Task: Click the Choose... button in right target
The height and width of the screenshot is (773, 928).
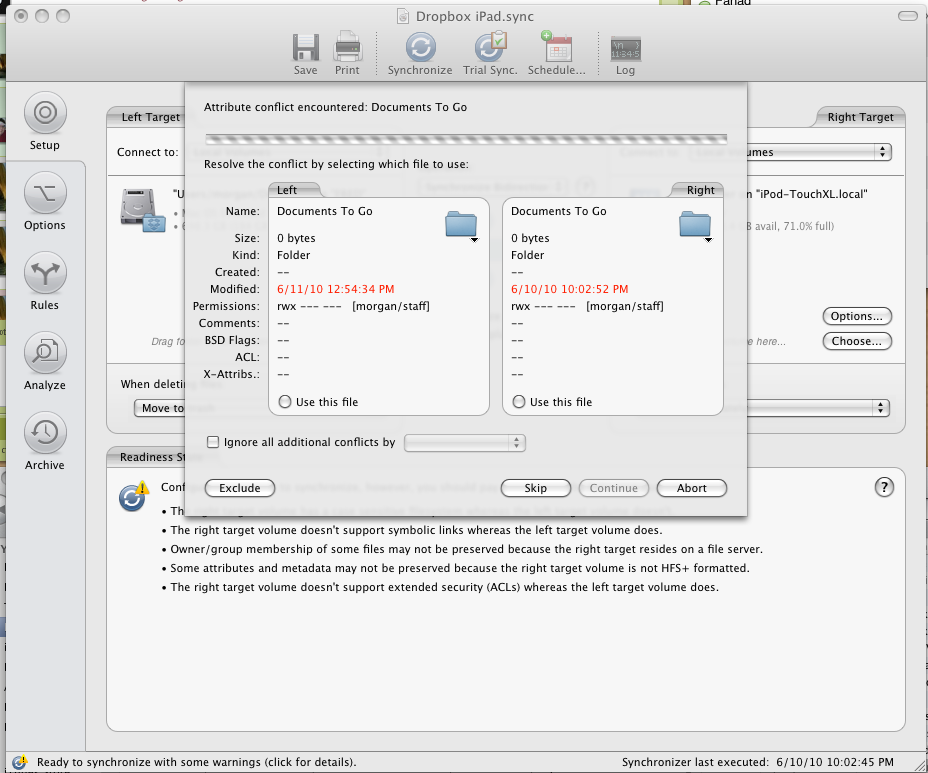Action: point(857,341)
